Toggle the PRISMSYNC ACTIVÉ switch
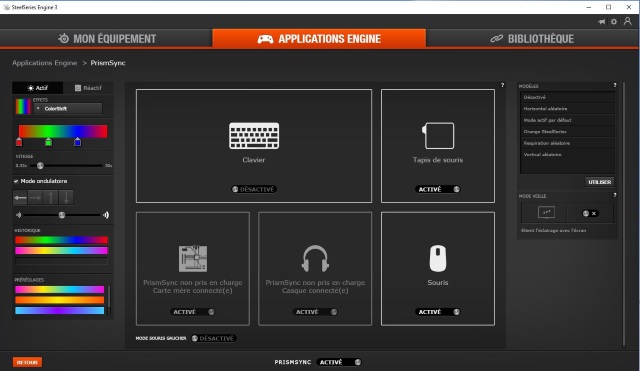Image resolution: width=640 pixels, height=371 pixels. pyautogui.click(x=339, y=362)
